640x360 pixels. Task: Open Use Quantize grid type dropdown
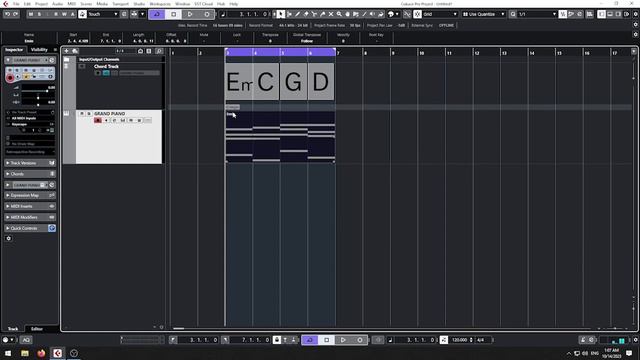(x=484, y=14)
